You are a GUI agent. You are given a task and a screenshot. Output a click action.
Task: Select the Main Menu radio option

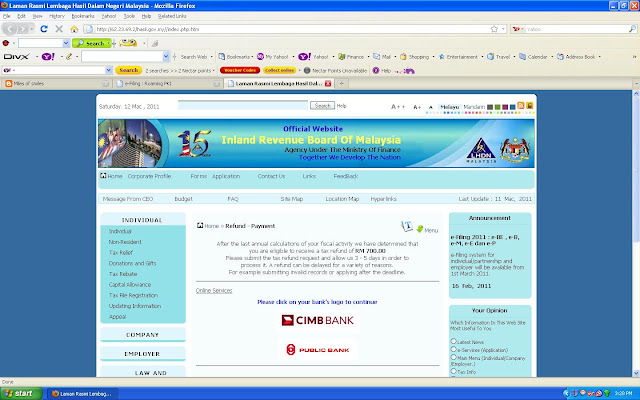point(453,357)
